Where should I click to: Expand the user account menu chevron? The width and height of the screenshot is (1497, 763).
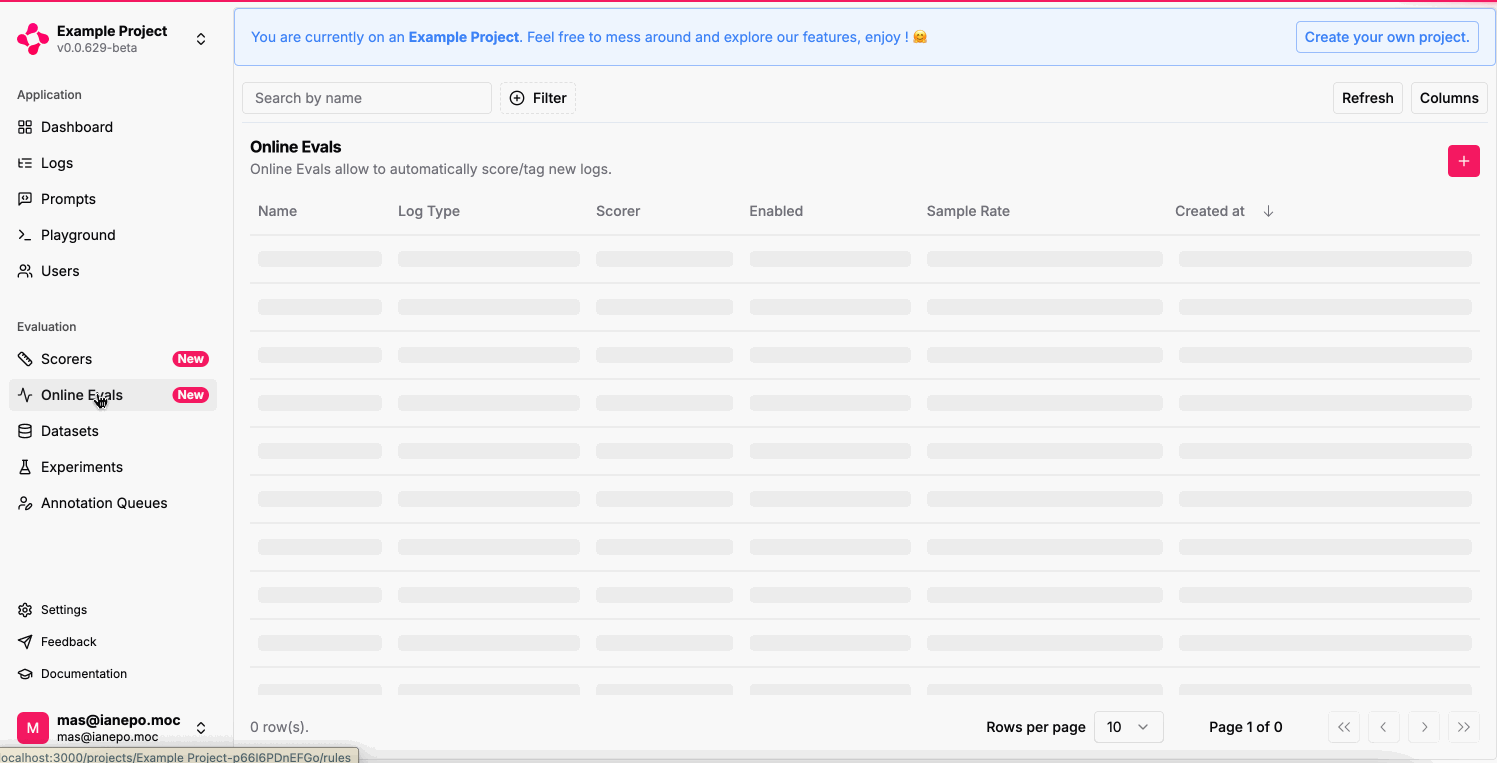click(201, 728)
